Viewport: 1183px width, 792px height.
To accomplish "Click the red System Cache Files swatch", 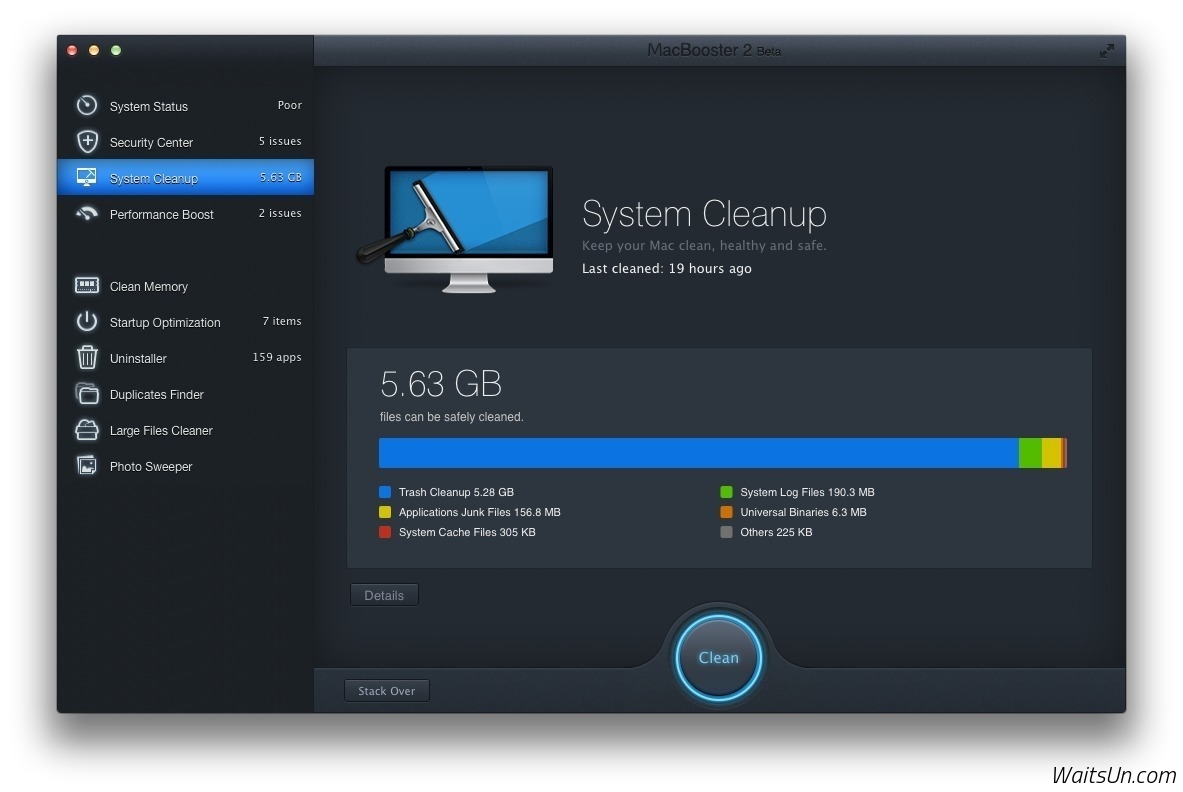I will pyautogui.click(x=385, y=532).
